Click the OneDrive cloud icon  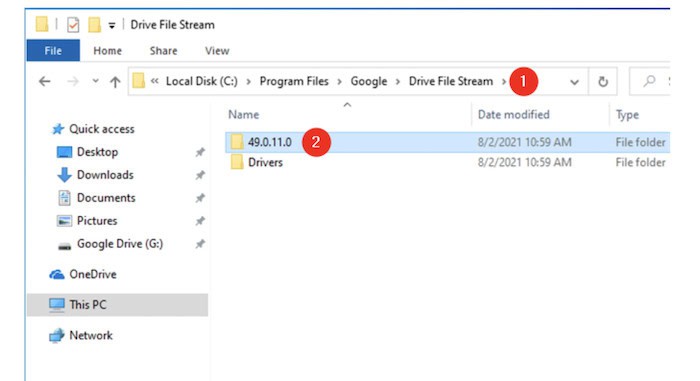pyautogui.click(x=57, y=274)
